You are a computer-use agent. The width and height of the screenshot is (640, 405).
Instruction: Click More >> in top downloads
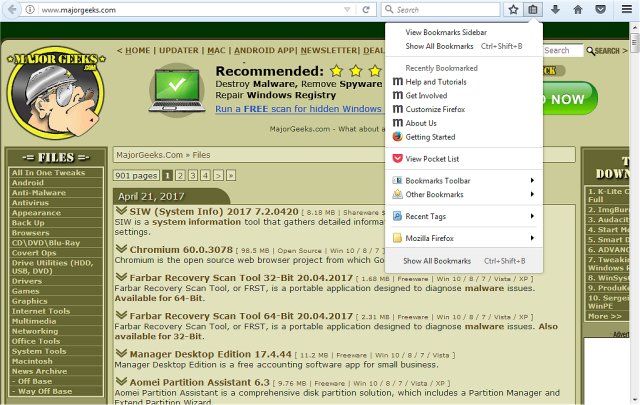[604, 316]
